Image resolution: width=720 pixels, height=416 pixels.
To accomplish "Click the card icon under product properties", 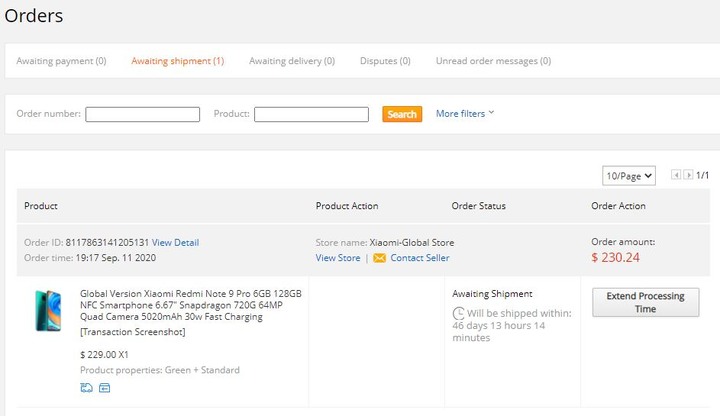I will click(x=105, y=388).
